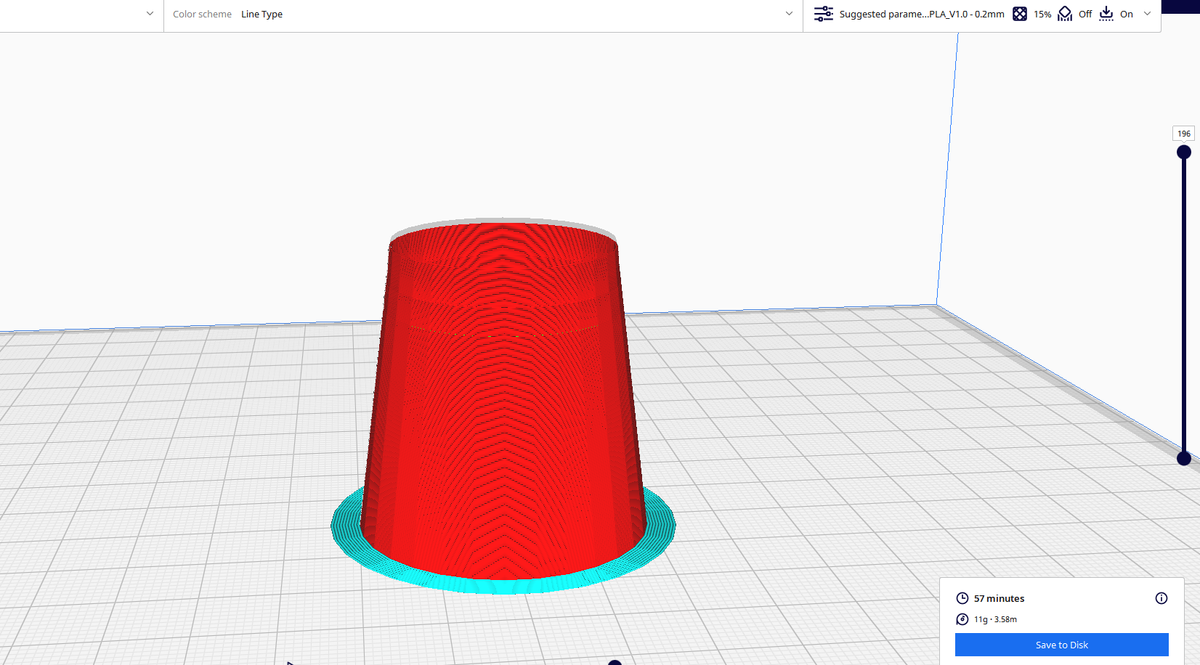Toggle the adhesion setting currently On
The width and height of the screenshot is (1200, 665).
click(x=1127, y=14)
